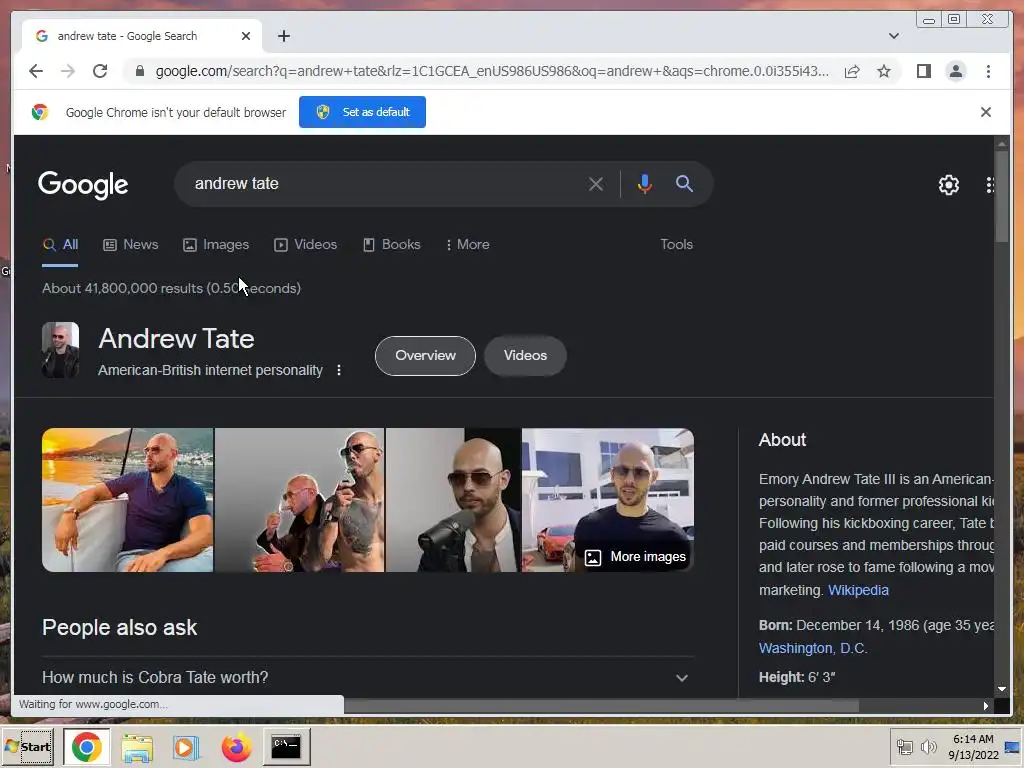View site security lock info

pyautogui.click(x=139, y=71)
